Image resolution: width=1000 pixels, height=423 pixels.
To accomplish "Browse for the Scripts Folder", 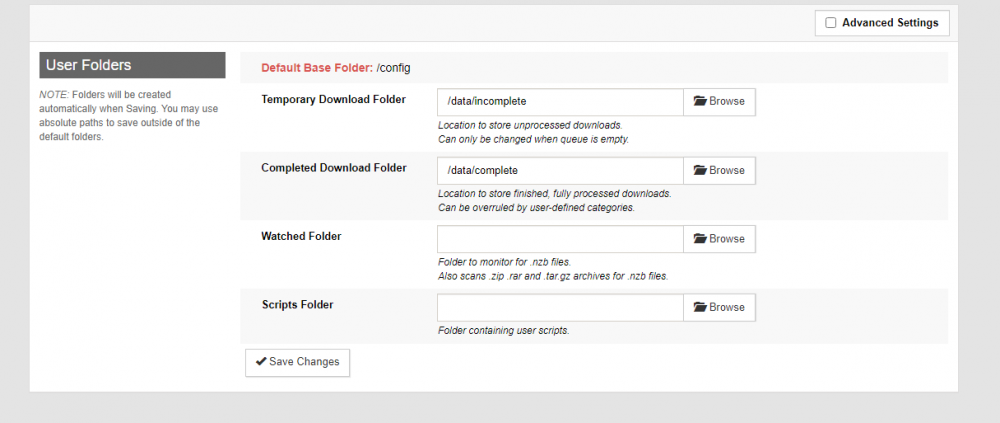I will (719, 308).
